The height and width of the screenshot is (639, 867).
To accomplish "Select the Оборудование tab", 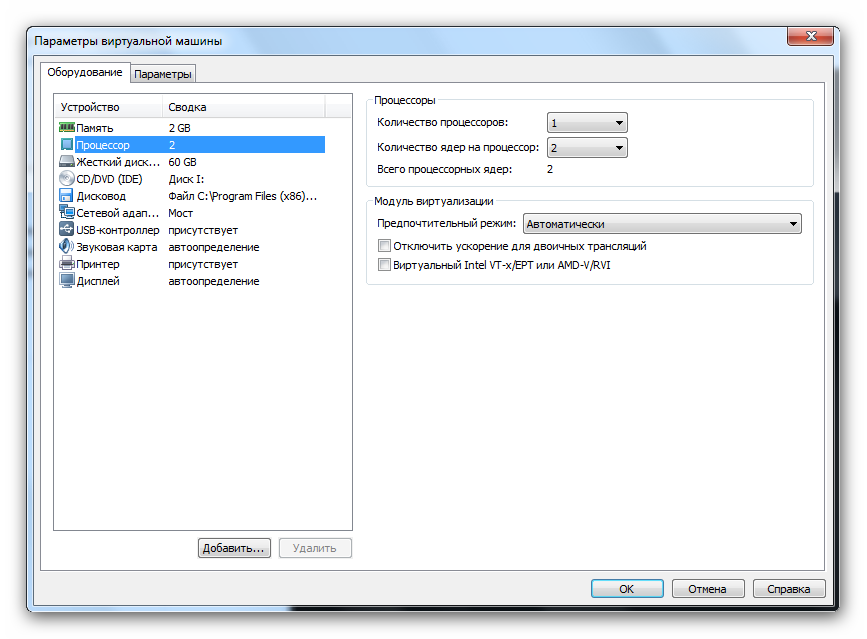I will tap(85, 73).
